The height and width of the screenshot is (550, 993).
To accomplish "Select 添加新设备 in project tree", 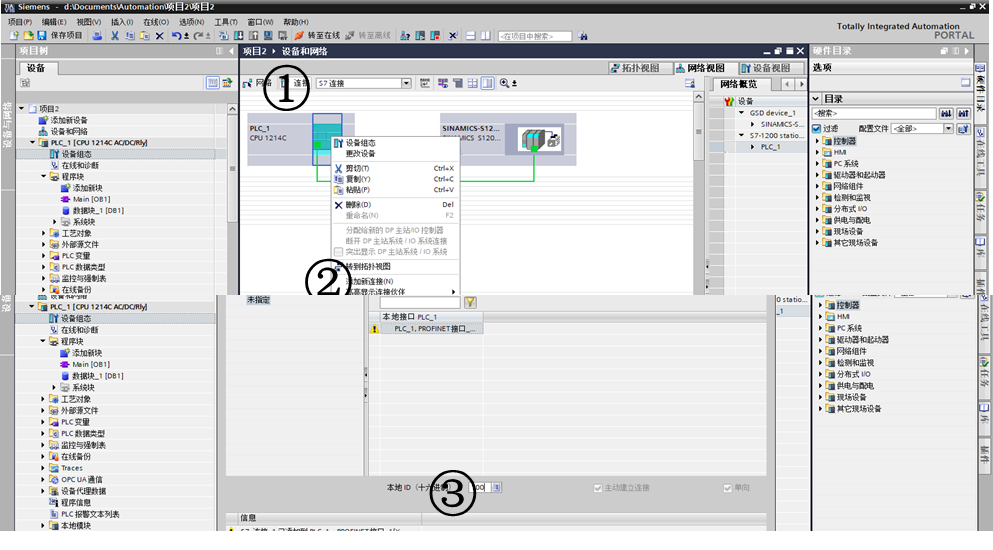I will 69,120.
